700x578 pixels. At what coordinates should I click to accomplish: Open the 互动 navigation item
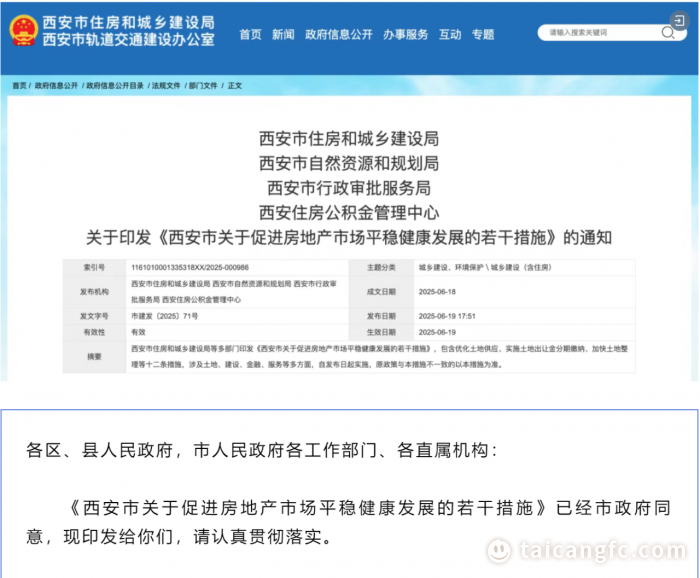click(451, 34)
